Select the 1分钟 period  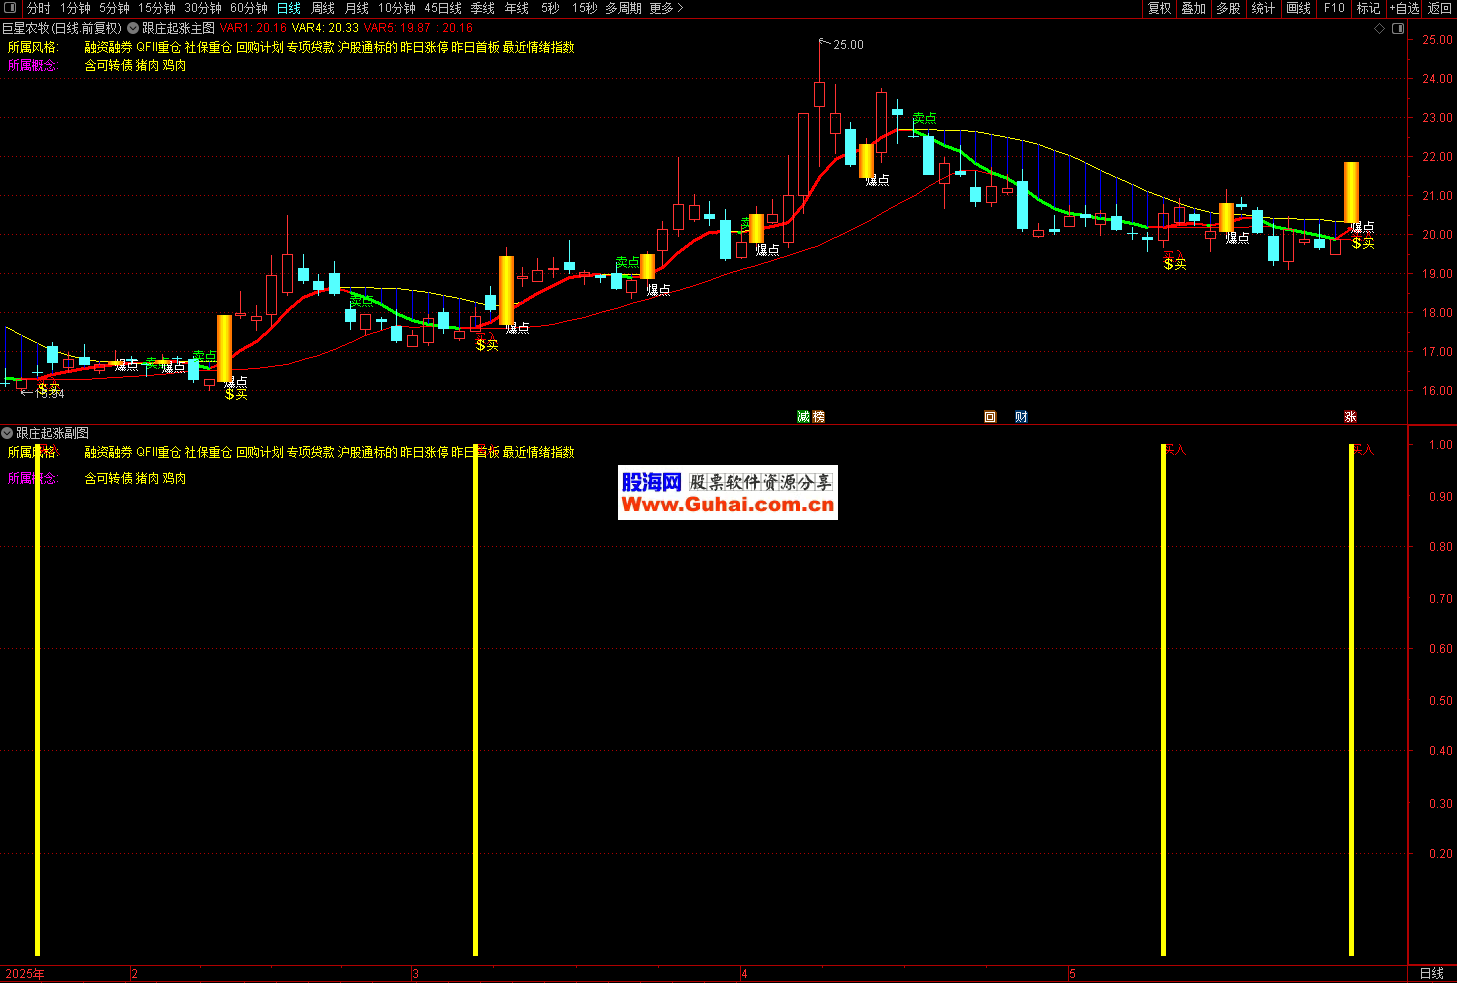[x=75, y=8]
